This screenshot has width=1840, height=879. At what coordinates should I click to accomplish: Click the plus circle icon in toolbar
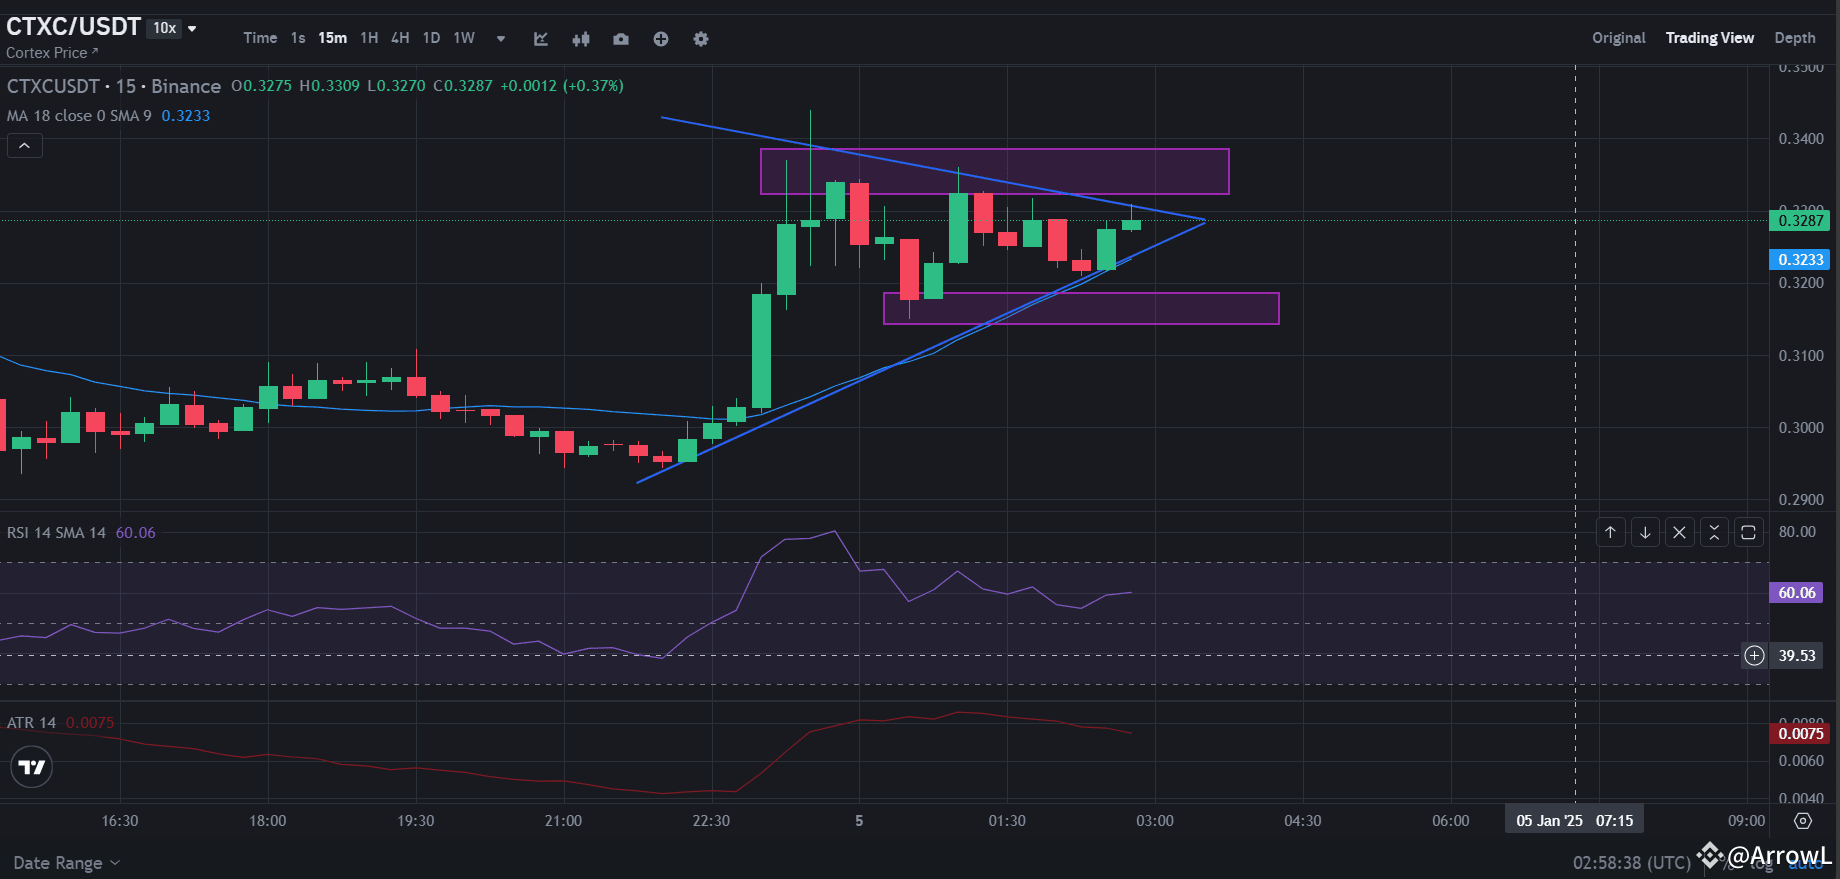pyautogui.click(x=661, y=39)
